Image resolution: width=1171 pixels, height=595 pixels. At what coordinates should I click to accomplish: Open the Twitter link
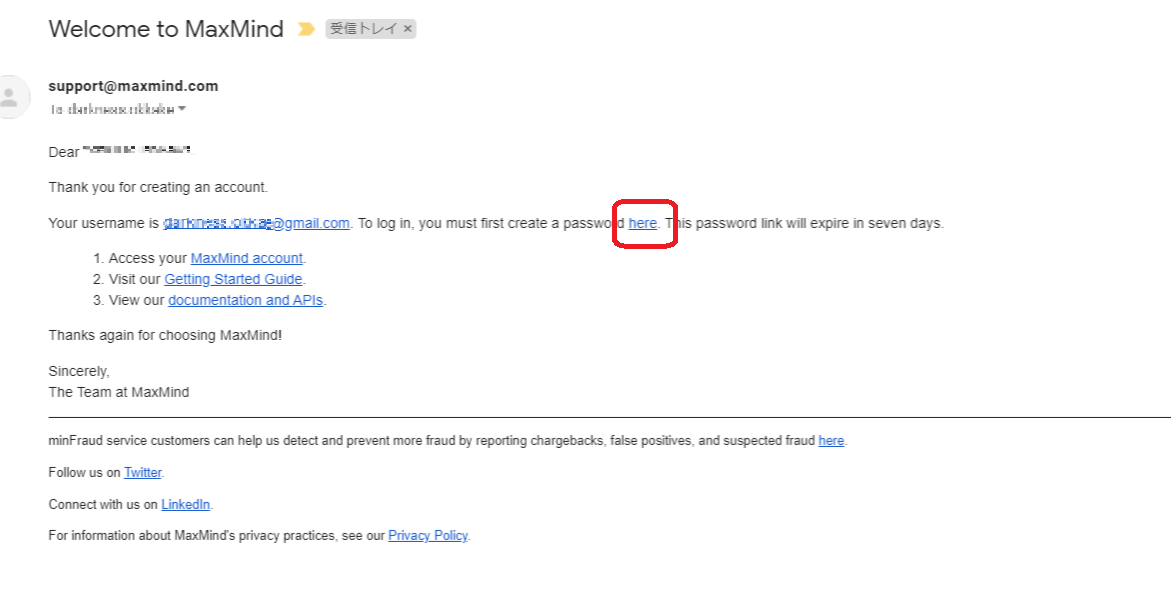coord(143,473)
